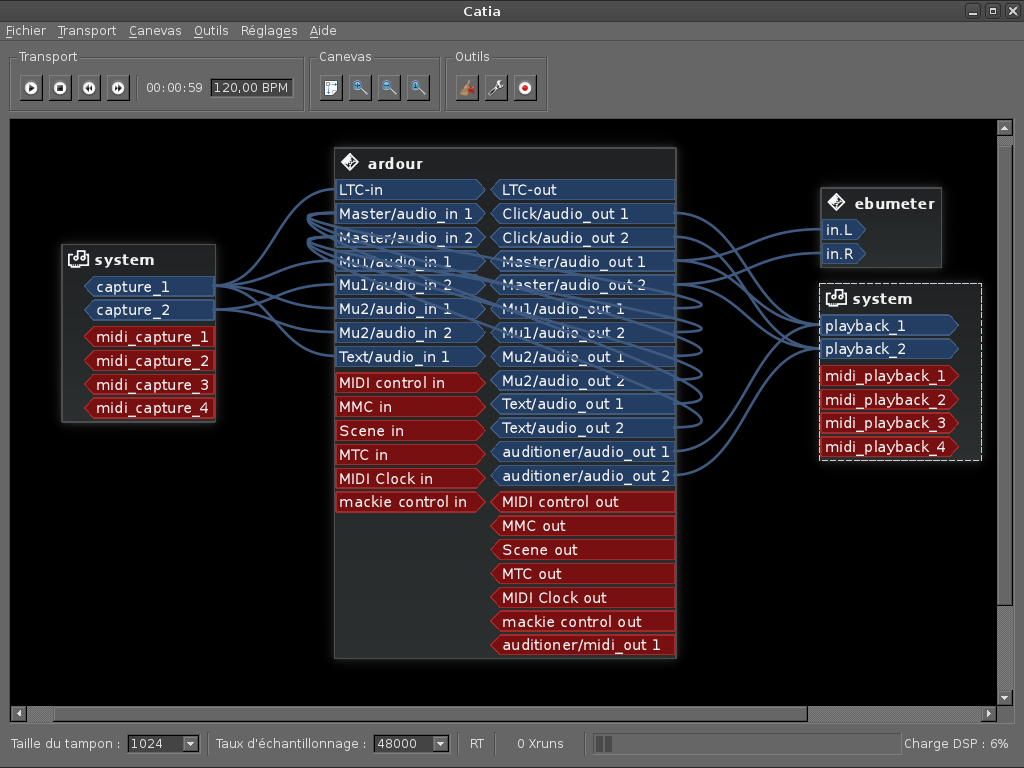Select the Click/audio_out 1 port

click(x=583, y=214)
